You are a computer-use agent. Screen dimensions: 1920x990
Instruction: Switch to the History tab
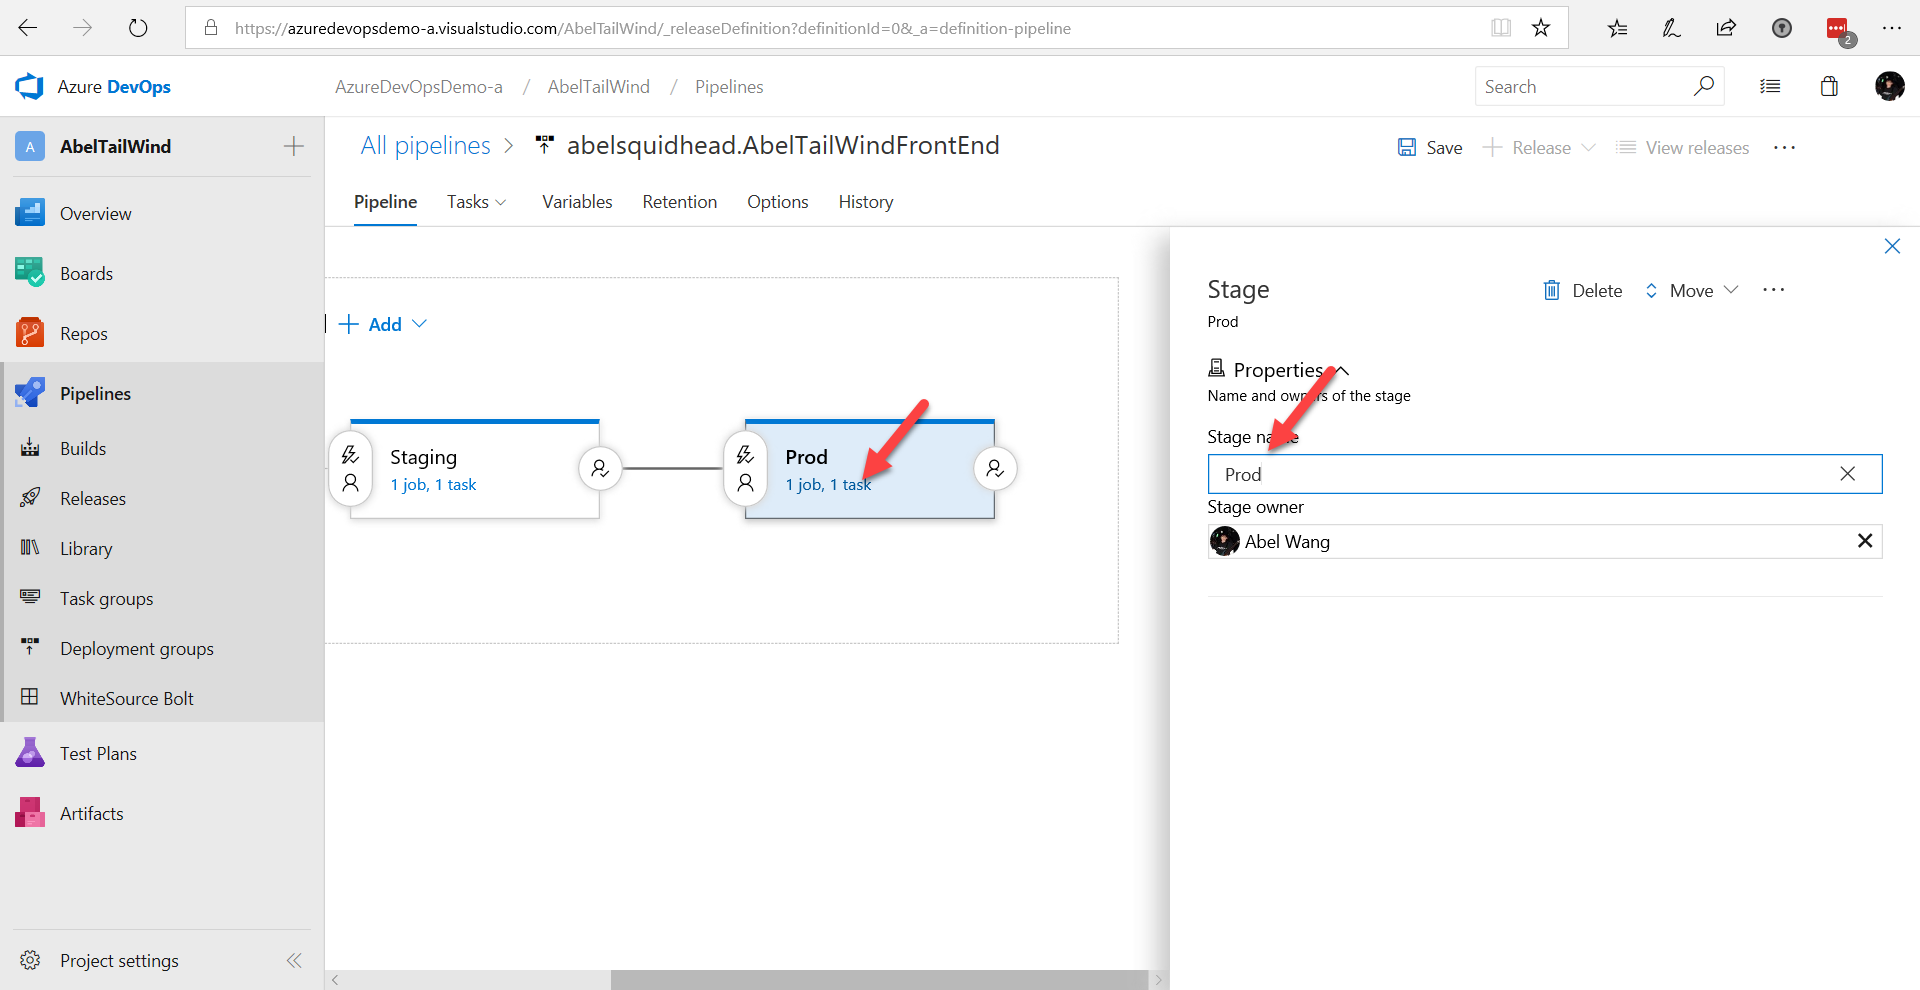(x=865, y=202)
